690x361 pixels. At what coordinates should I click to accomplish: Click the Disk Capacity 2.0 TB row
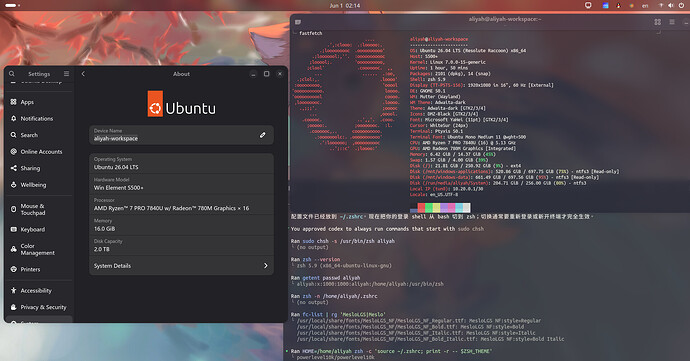181,245
